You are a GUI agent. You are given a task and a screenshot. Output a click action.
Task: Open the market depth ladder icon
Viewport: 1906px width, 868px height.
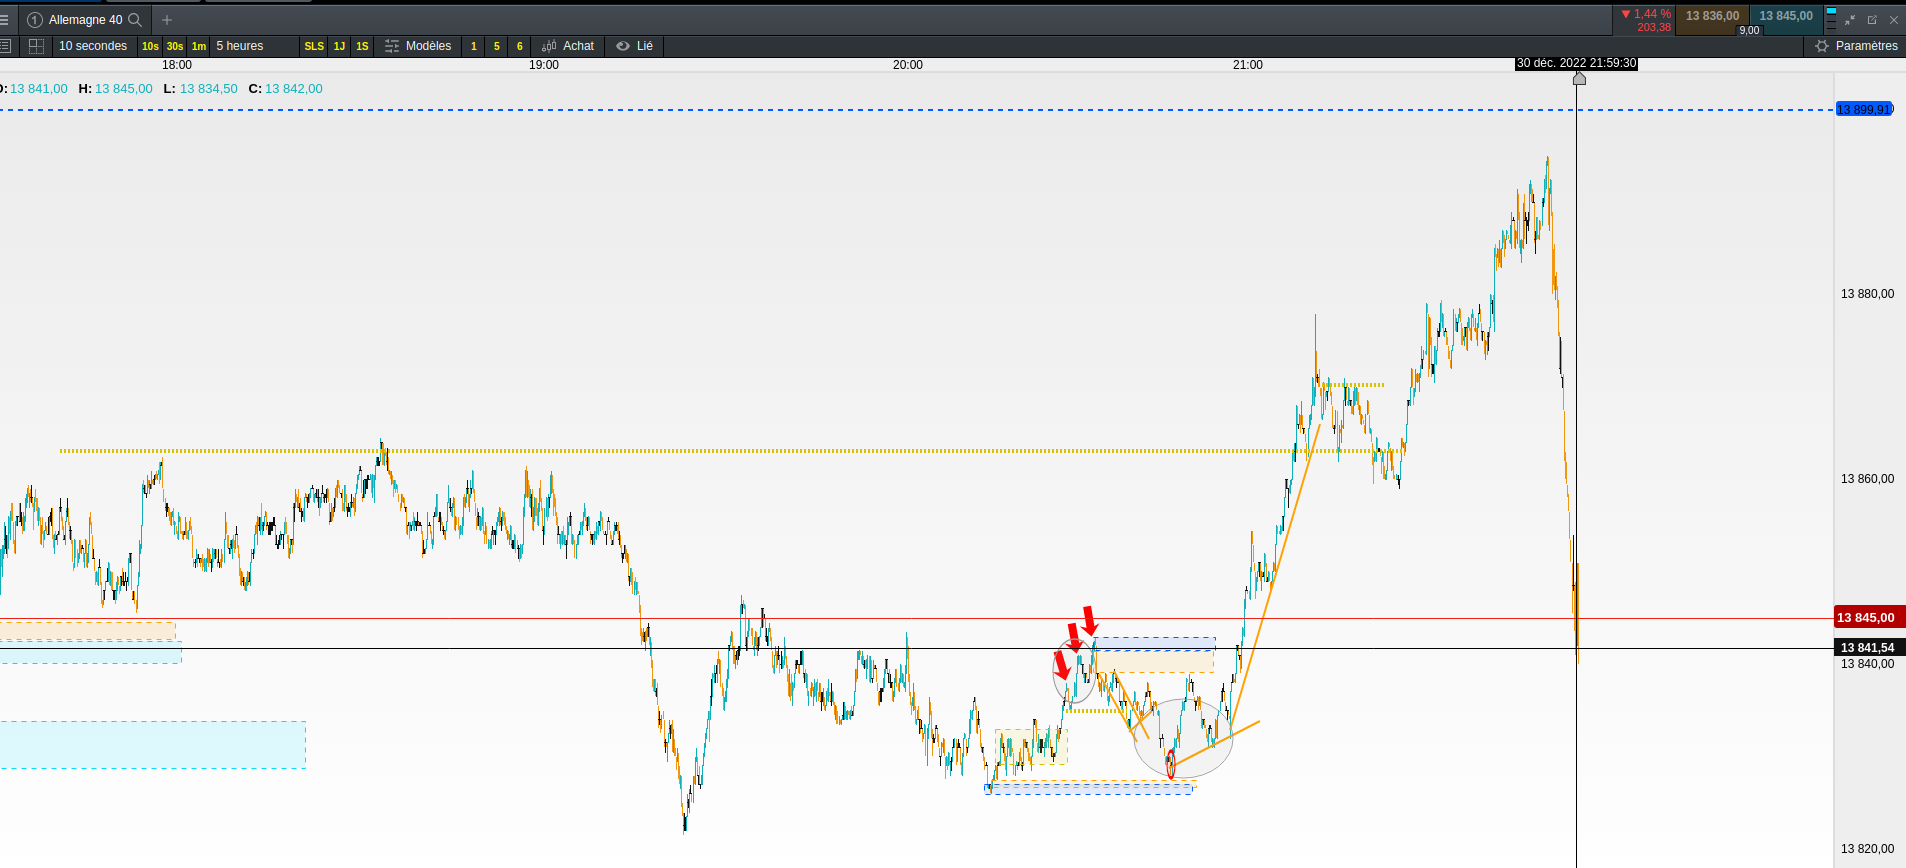1831,20
